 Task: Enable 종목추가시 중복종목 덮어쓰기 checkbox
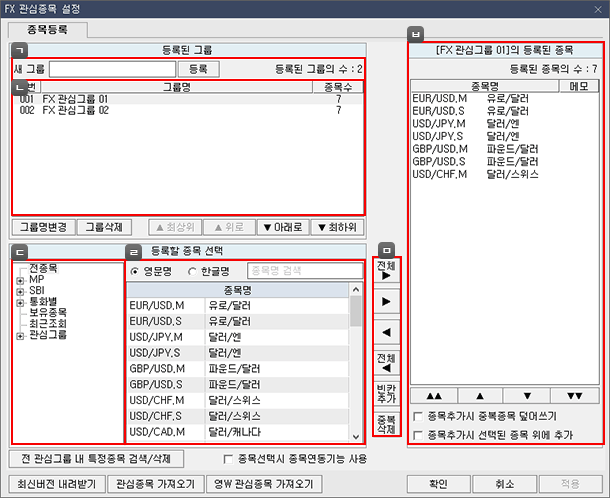(418, 417)
